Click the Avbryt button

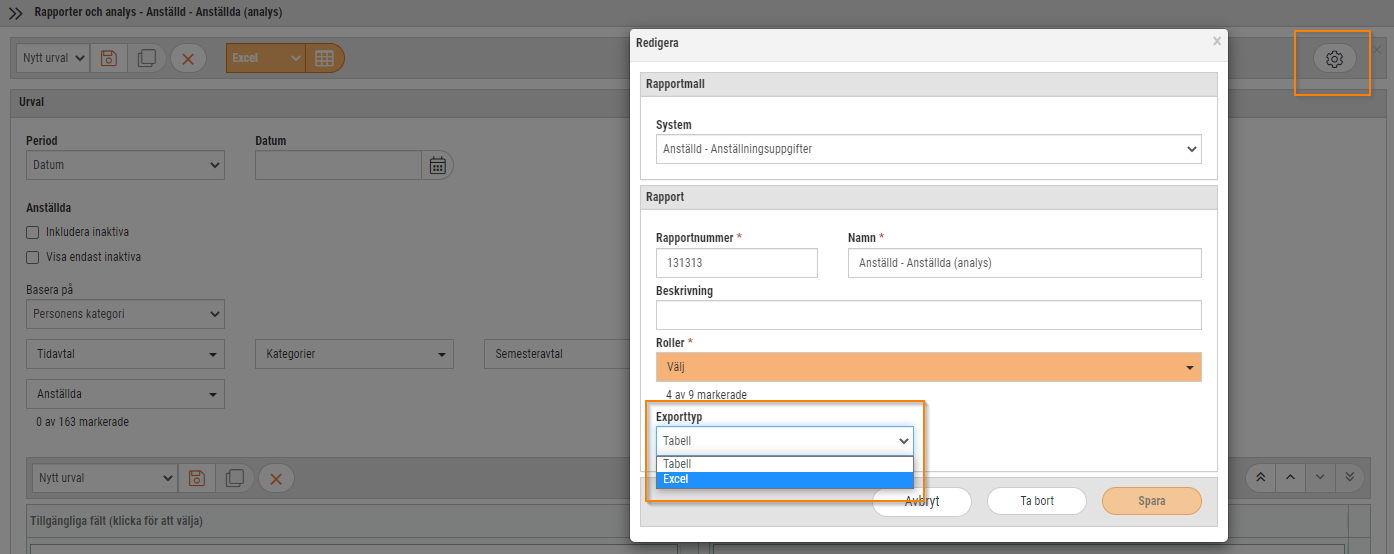coord(922,501)
